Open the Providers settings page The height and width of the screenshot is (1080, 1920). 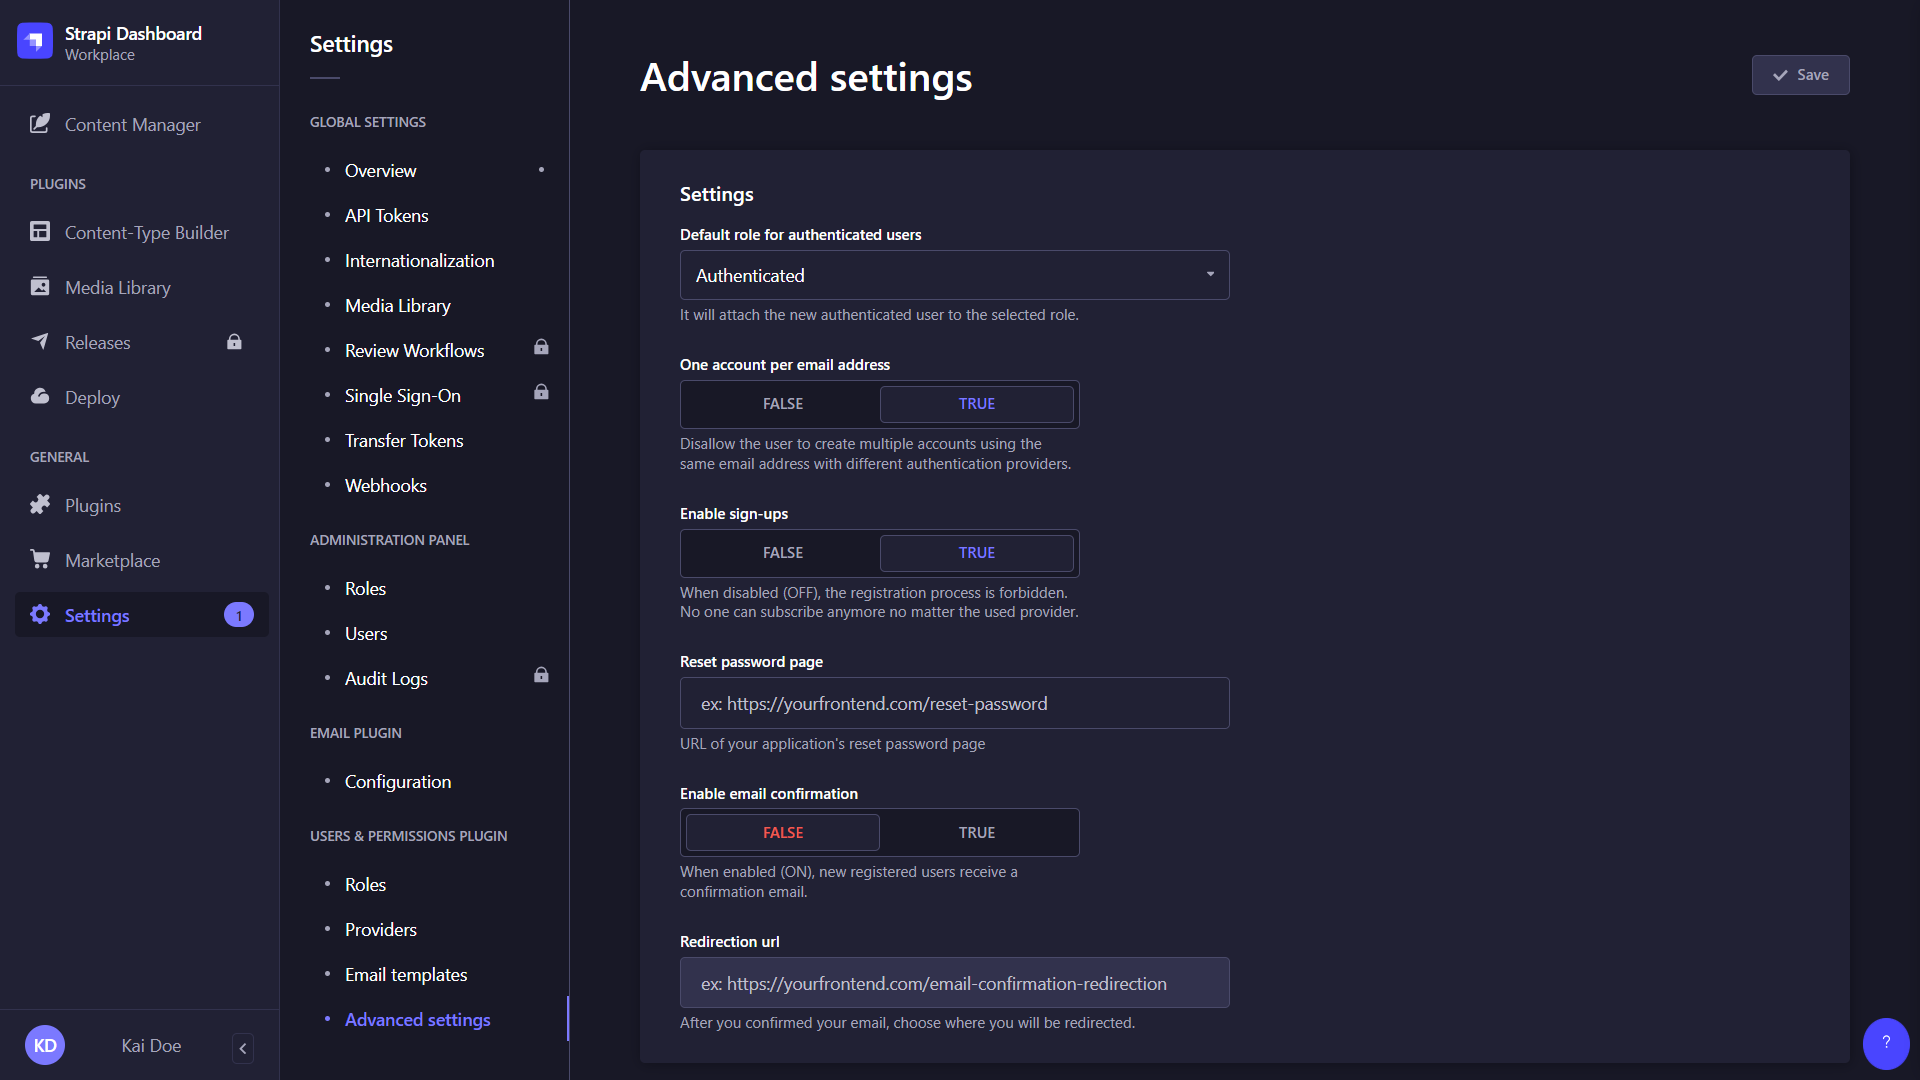[x=380, y=929]
